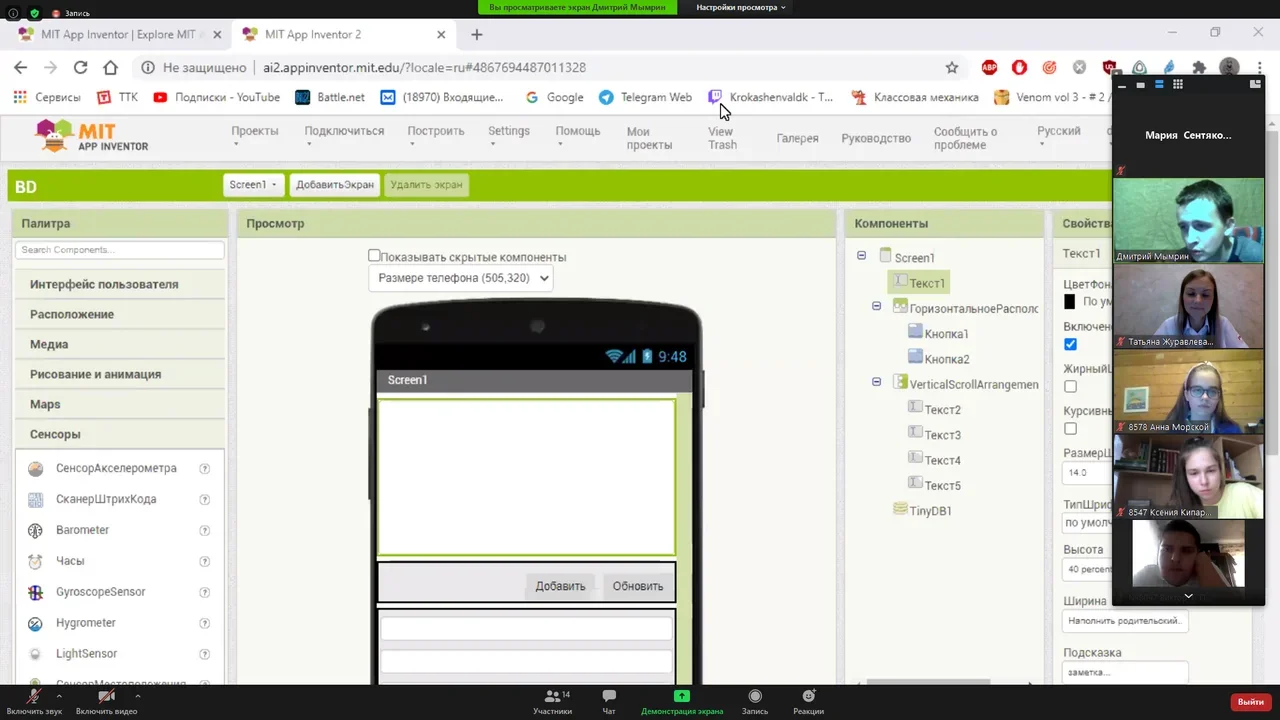This screenshot has height=720, width=1280.
Task: Click the ДобавитьЭкран button
Action: (334, 185)
